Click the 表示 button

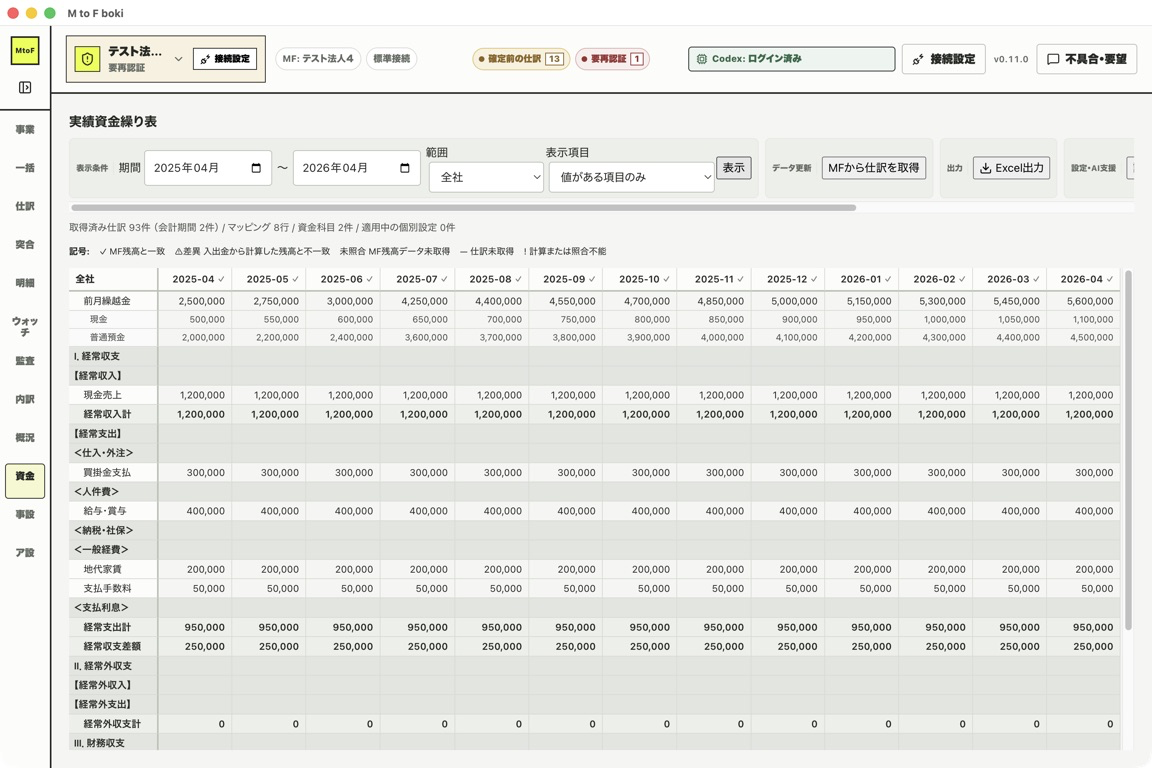point(733,168)
